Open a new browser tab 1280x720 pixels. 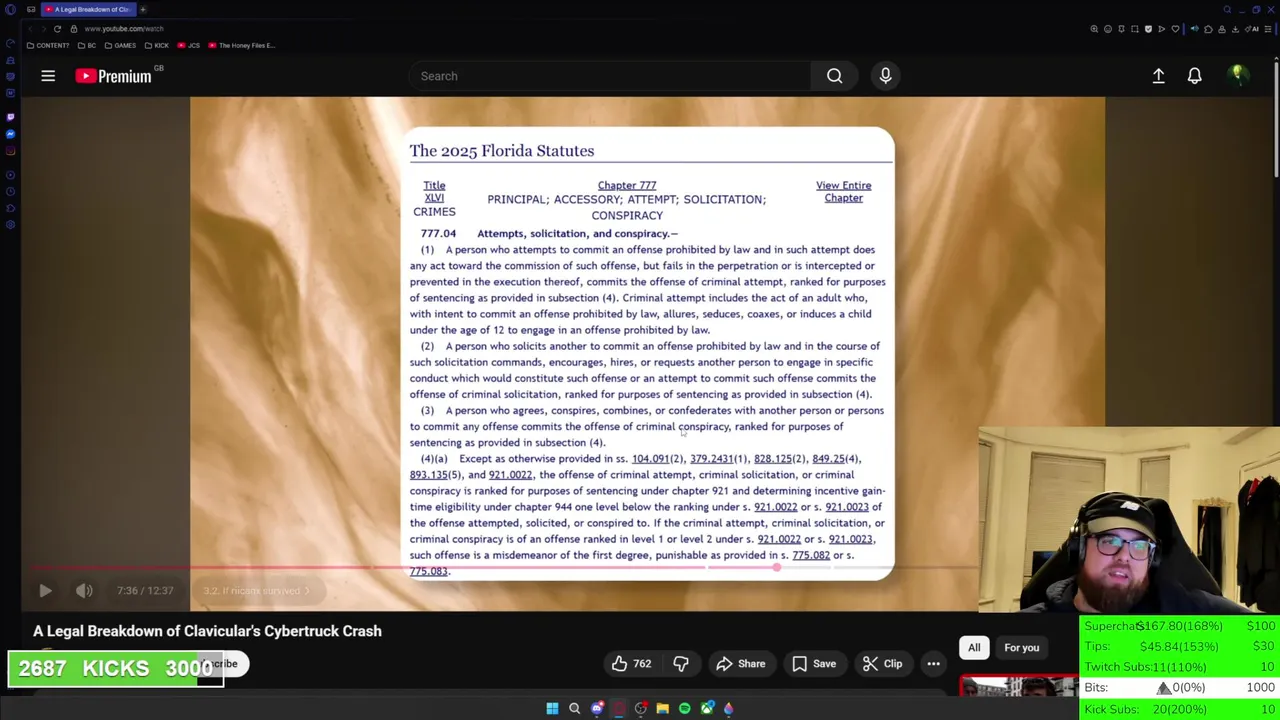click(x=143, y=9)
